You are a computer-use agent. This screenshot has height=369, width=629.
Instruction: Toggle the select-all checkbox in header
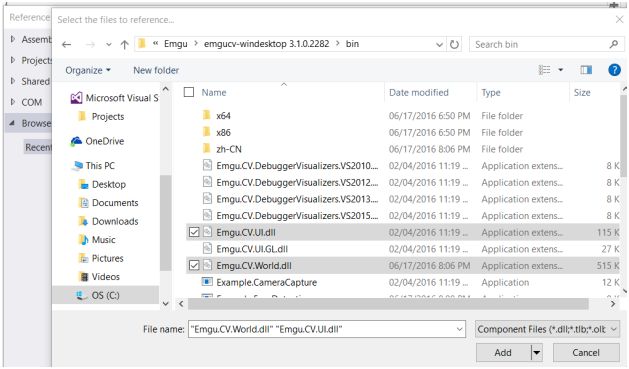coord(189,92)
